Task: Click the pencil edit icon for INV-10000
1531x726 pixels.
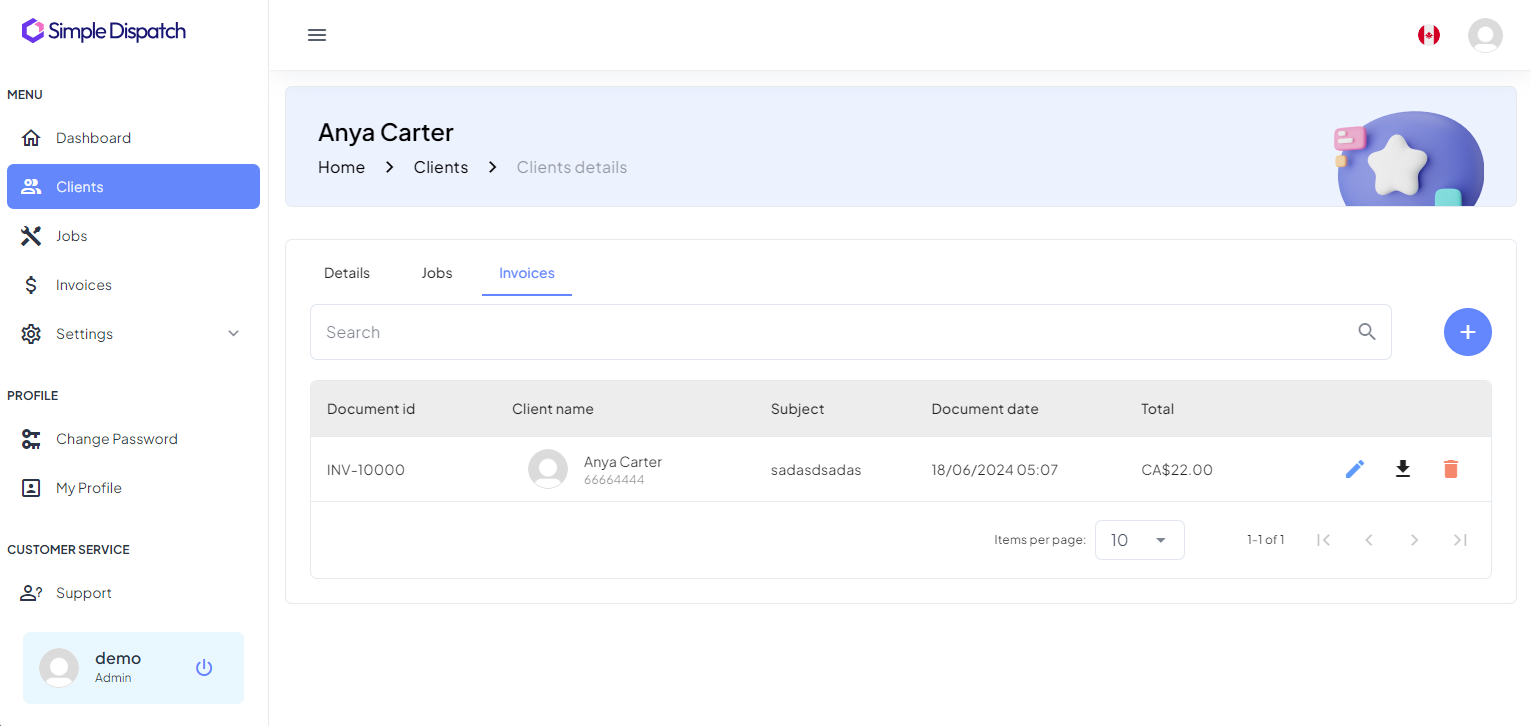Action: (x=1355, y=469)
